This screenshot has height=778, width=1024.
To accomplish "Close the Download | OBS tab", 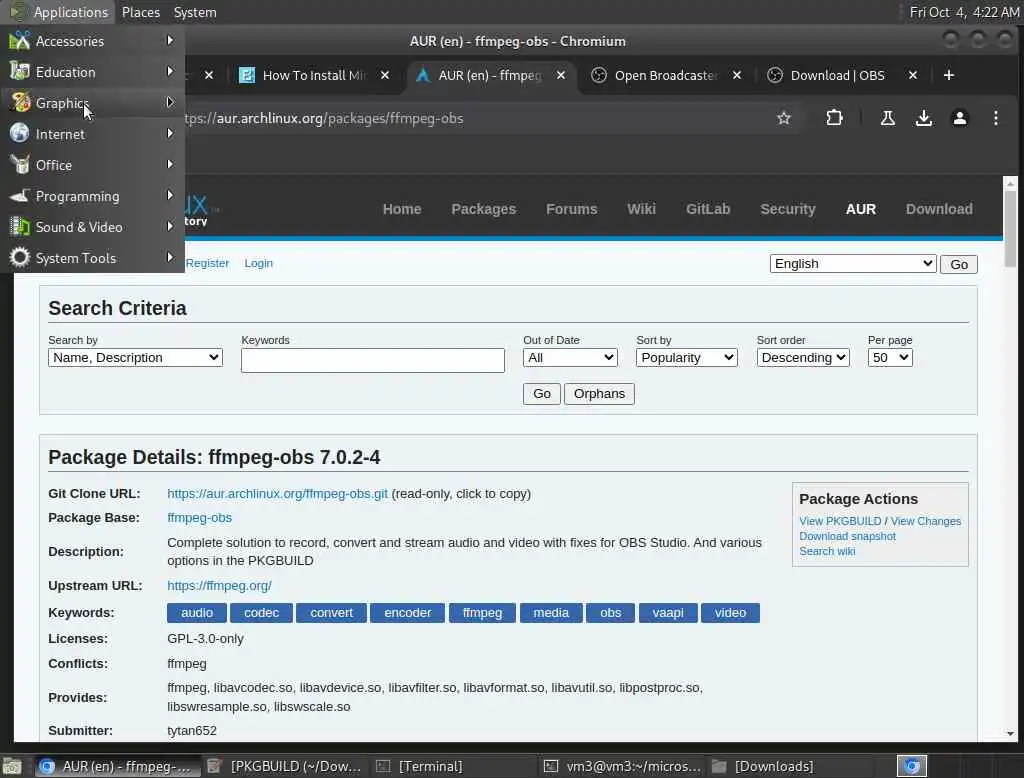I will [912, 75].
